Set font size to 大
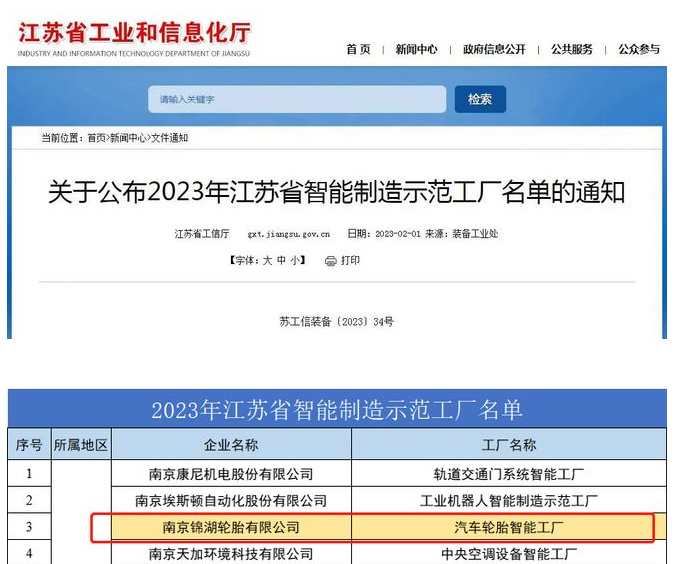This screenshot has width=676, height=564. [267, 260]
